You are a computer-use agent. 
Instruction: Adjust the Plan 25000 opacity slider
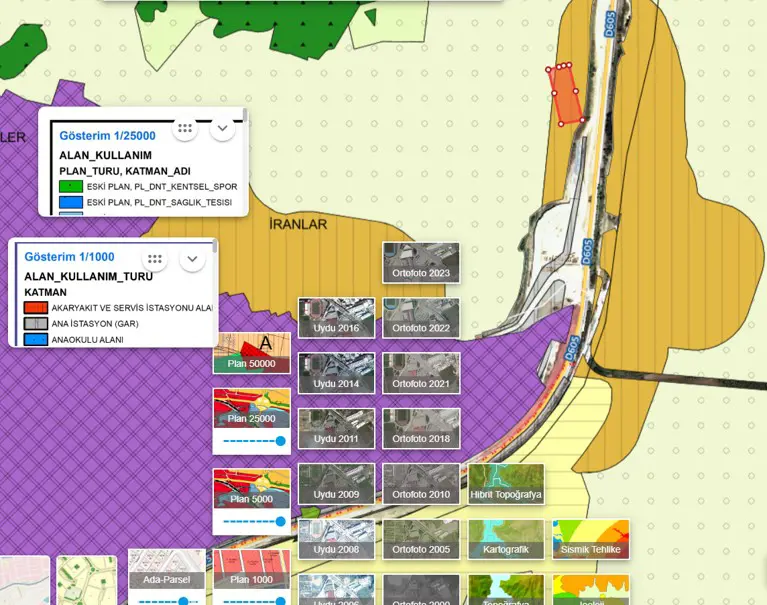(254, 441)
